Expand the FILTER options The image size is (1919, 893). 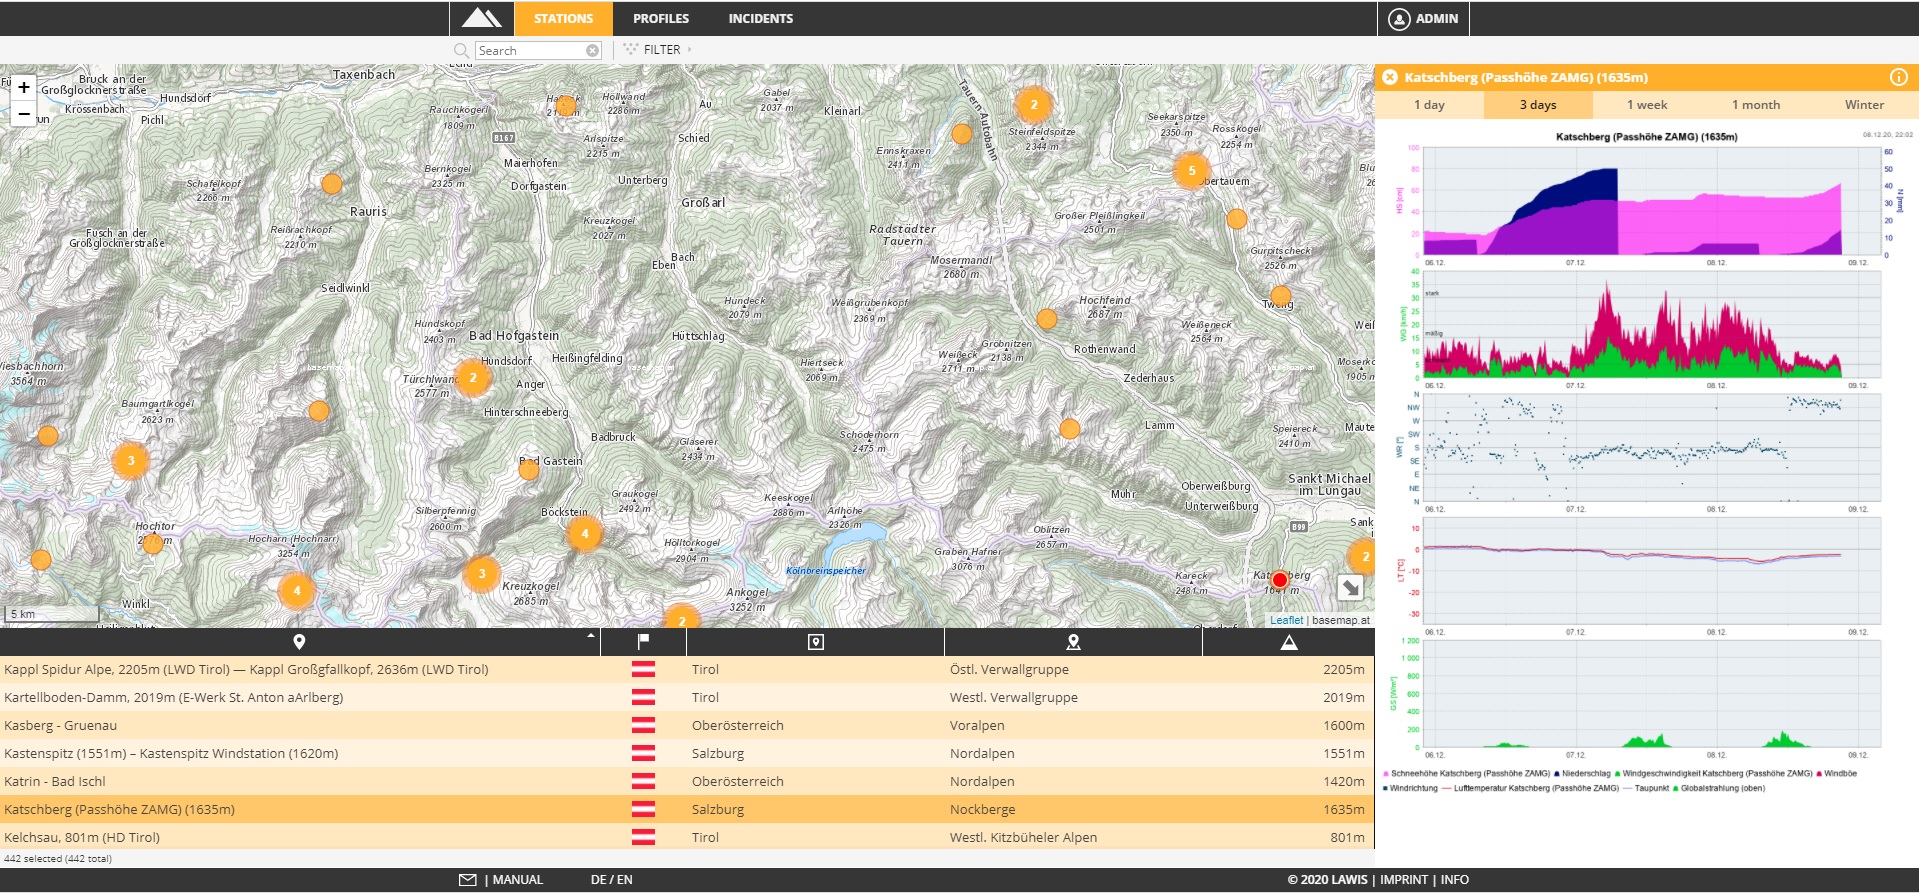pyautogui.click(x=660, y=50)
